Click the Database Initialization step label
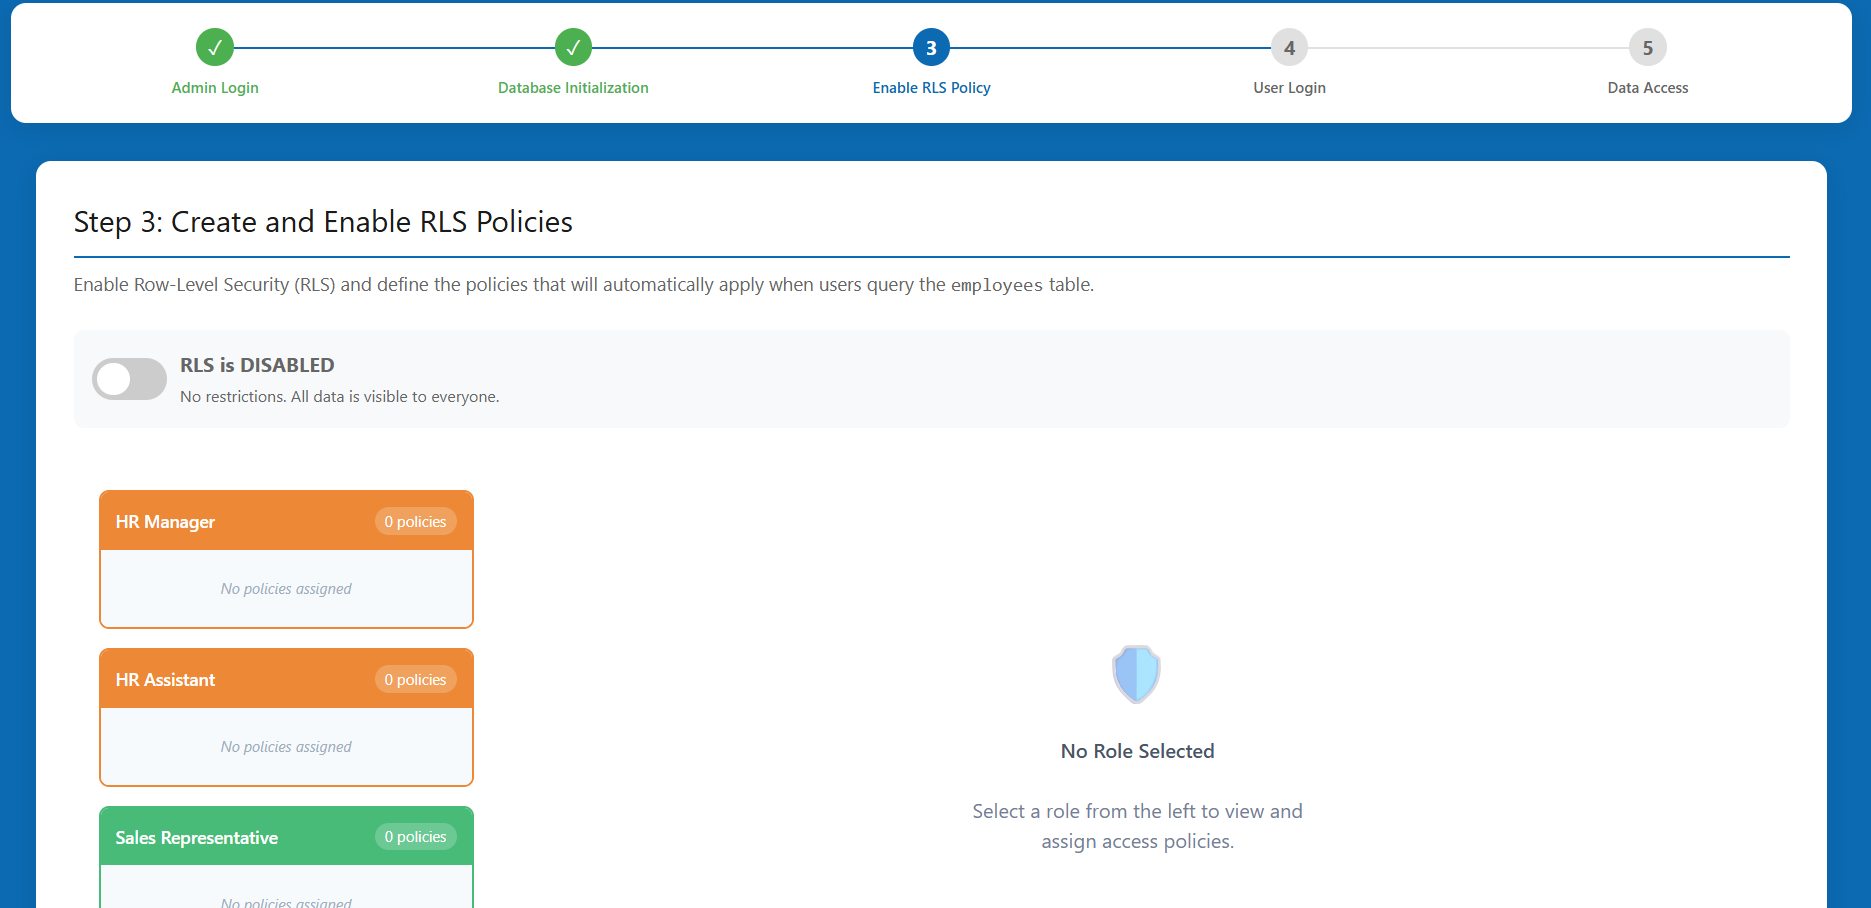Image resolution: width=1871 pixels, height=908 pixels. [573, 88]
